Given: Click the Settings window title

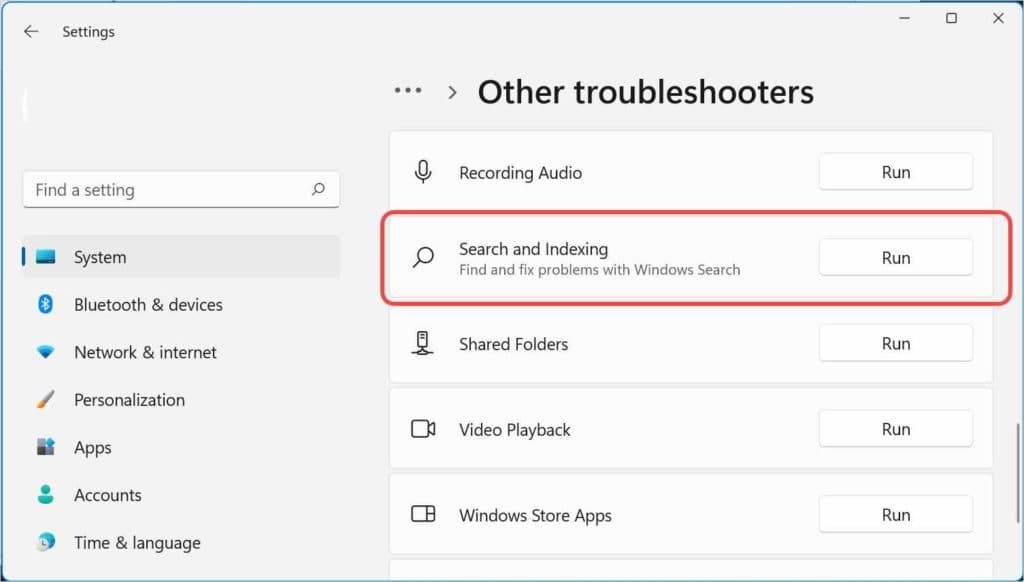Looking at the screenshot, I should coord(88,31).
